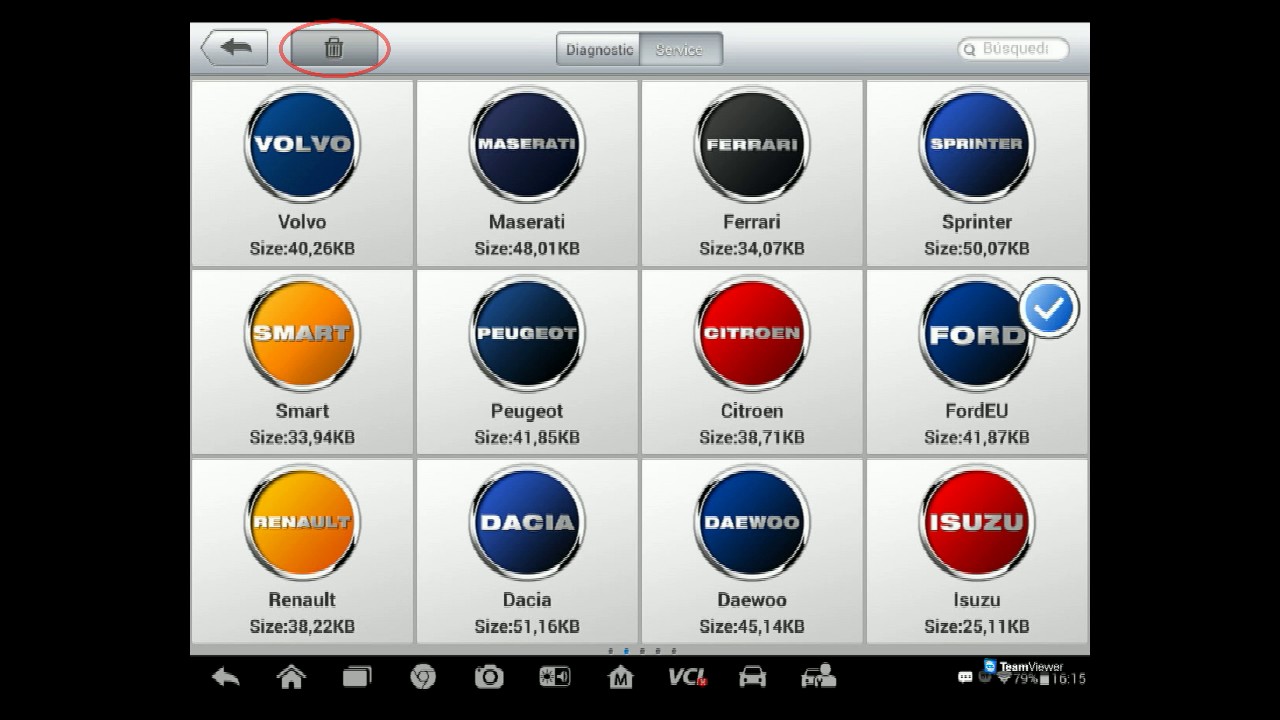Launch the Chrome browser icon
Image resolution: width=1280 pixels, height=720 pixels.
click(x=423, y=677)
